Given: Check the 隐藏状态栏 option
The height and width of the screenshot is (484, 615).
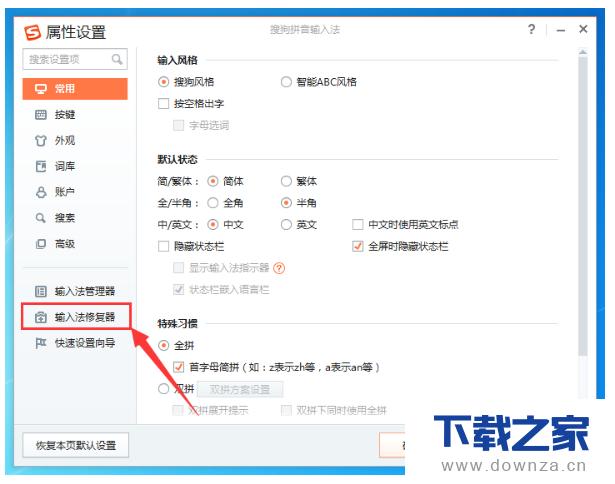Looking at the screenshot, I should point(164,246).
